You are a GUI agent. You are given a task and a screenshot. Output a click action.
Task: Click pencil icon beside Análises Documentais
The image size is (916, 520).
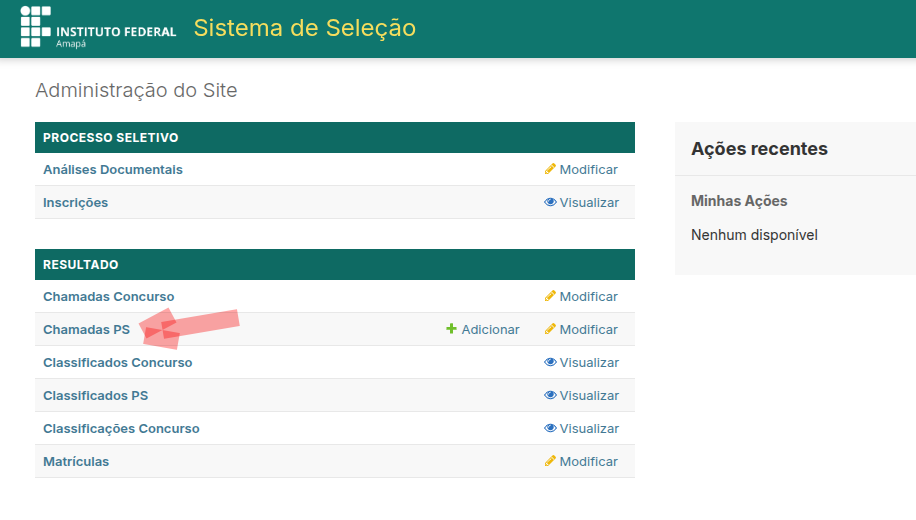click(550, 169)
